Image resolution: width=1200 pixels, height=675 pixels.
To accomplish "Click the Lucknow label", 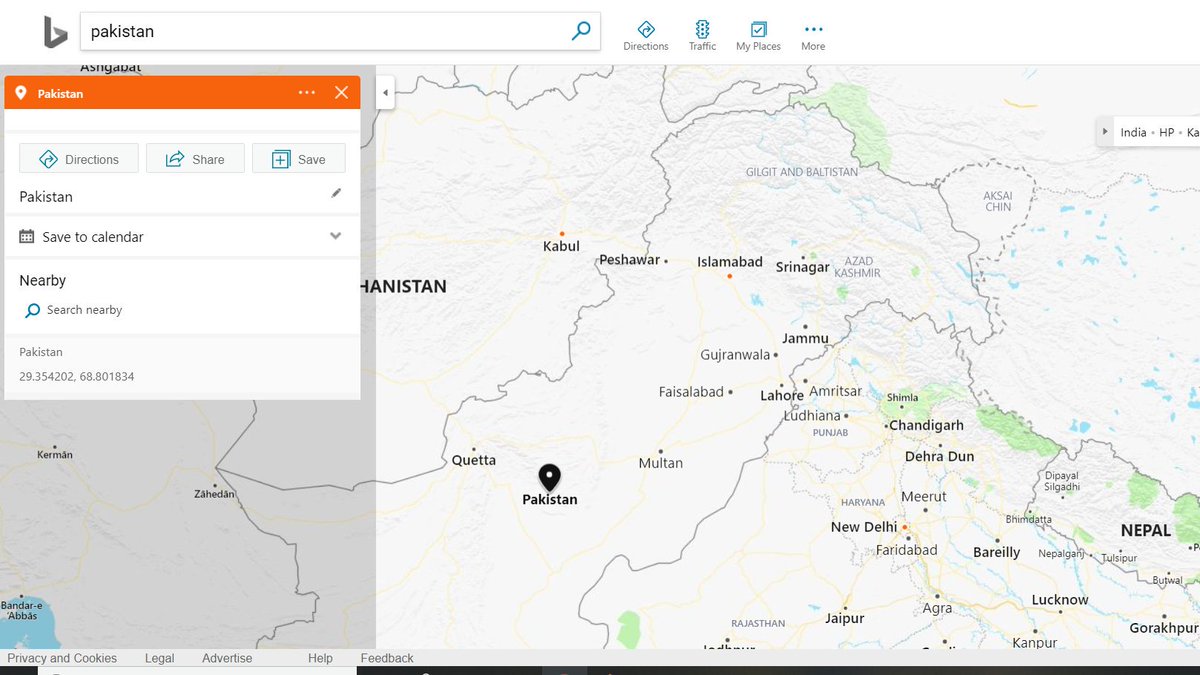I will click(1060, 600).
